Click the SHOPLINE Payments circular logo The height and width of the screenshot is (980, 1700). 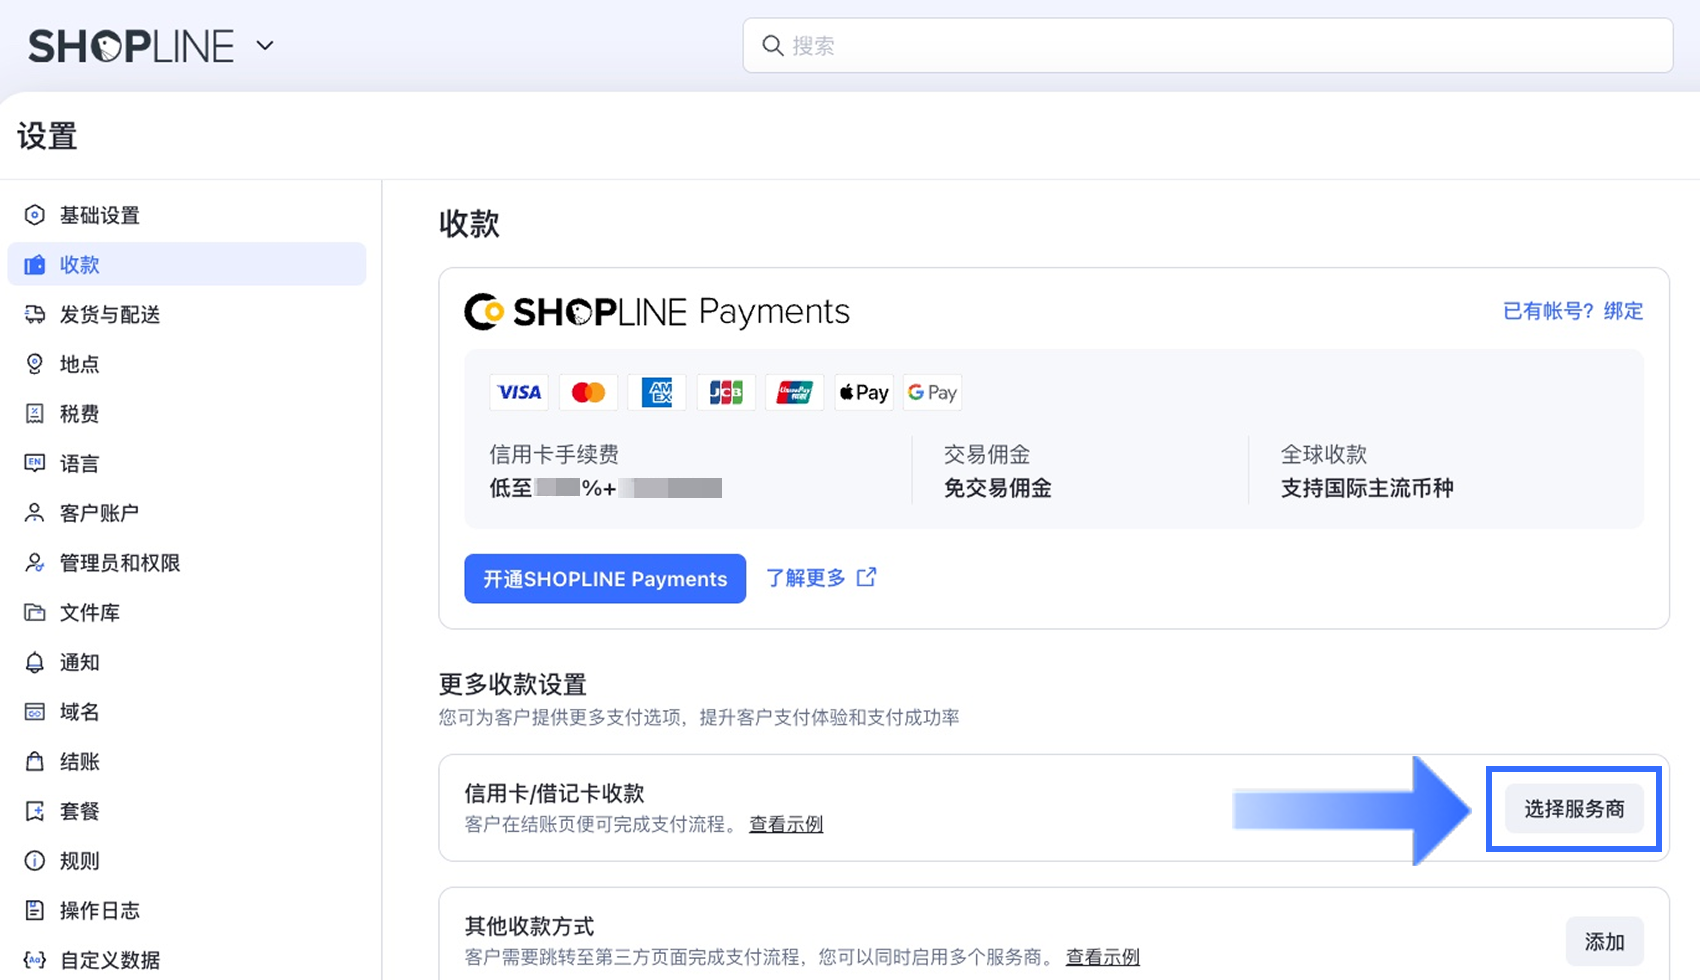484,312
